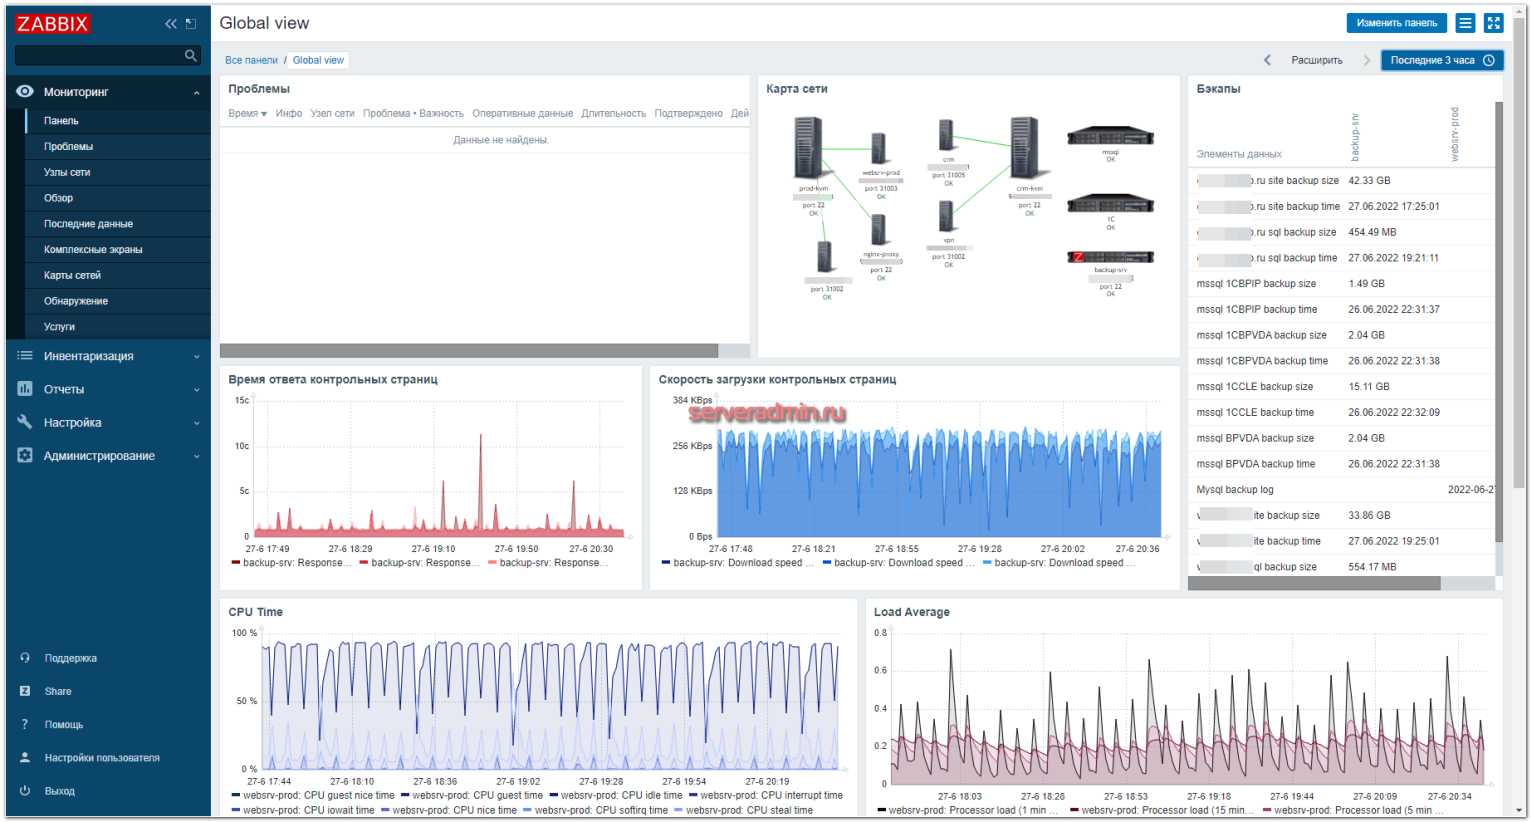
Task: Toggle sidebar hide mode icon
Action: click(191, 23)
